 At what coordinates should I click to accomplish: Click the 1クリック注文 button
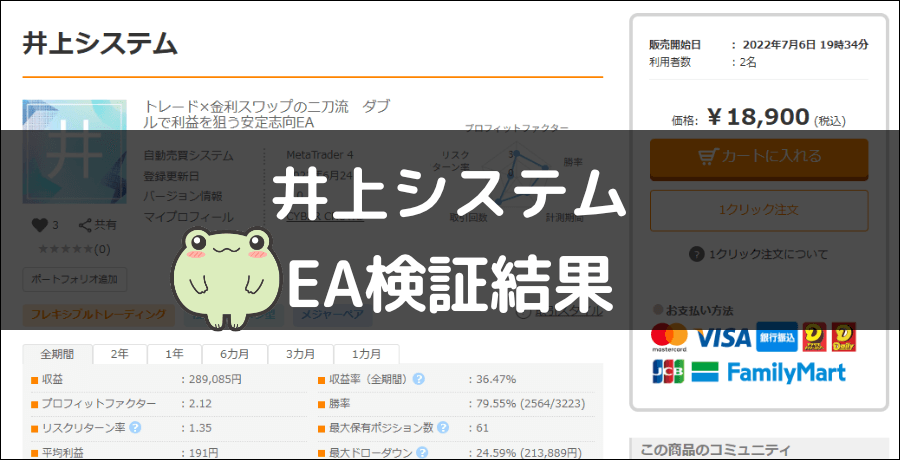coord(758,210)
